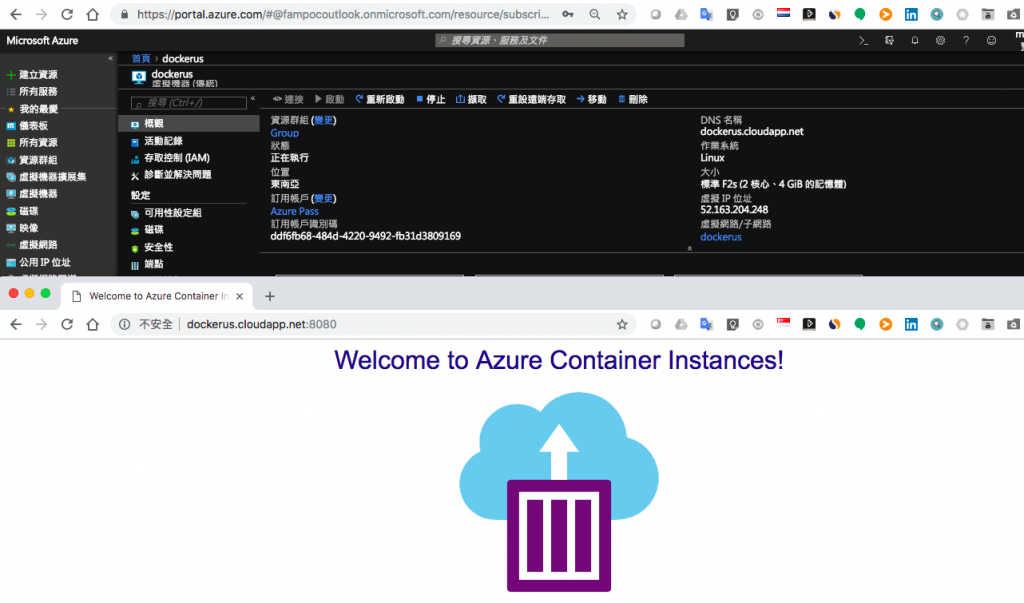Go home in Azure portal browser window
This screenshot has width=1024, height=603.
(93, 14)
